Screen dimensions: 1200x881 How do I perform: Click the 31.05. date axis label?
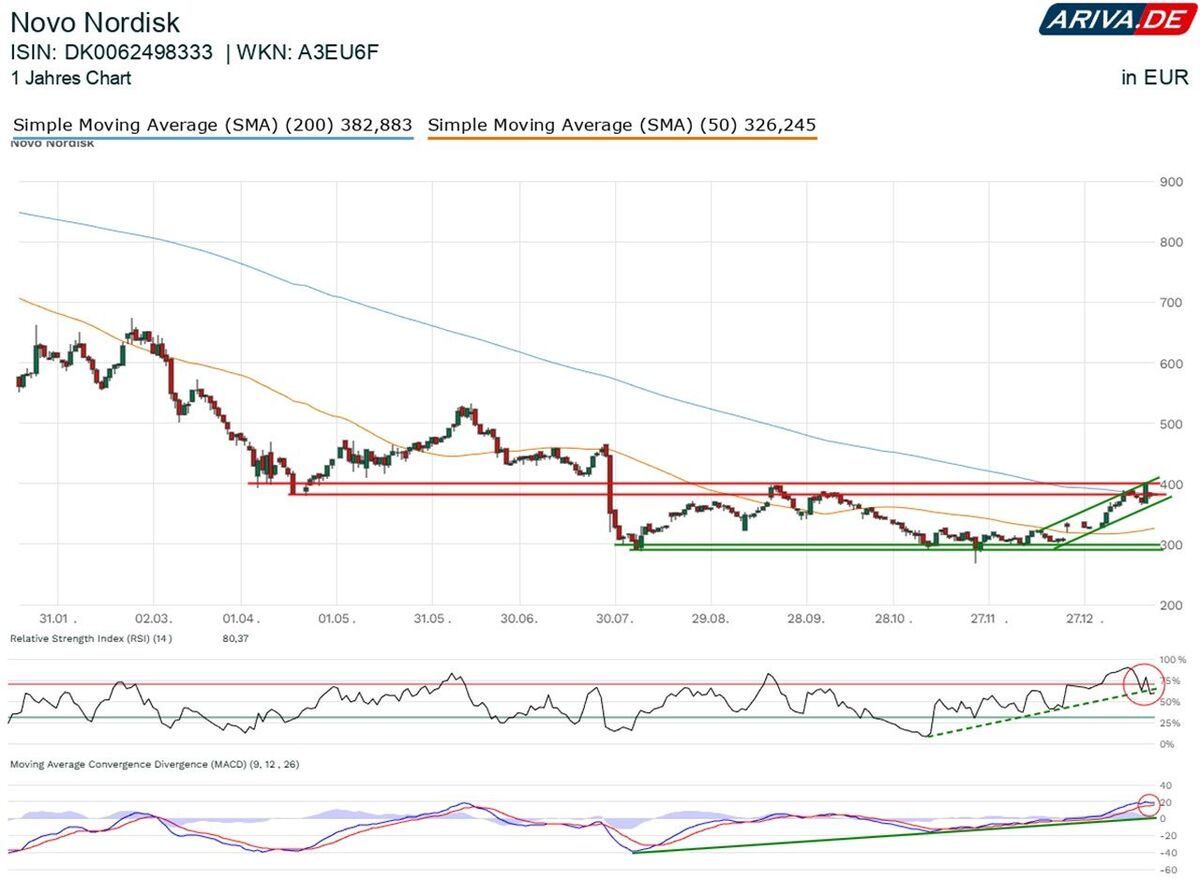click(430, 619)
